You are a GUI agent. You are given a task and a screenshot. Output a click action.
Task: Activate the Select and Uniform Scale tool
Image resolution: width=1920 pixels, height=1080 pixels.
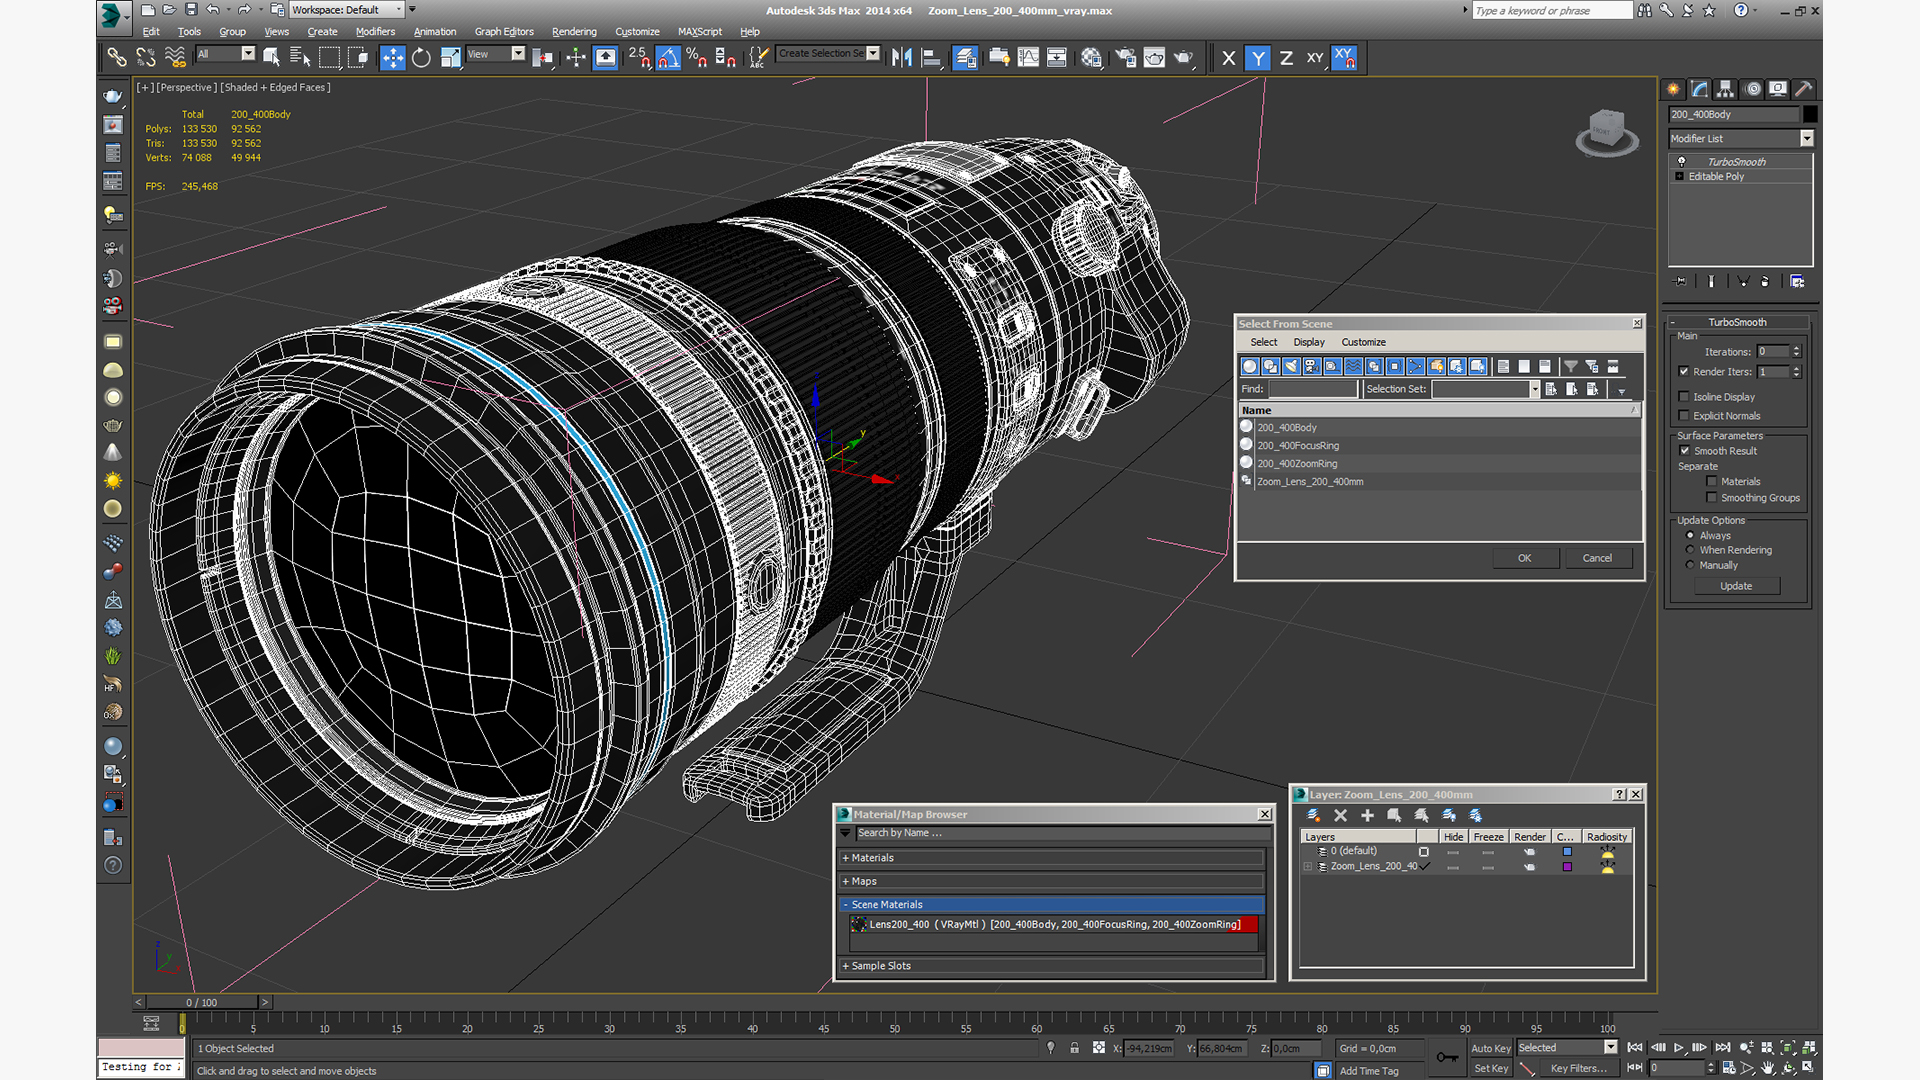click(x=450, y=57)
